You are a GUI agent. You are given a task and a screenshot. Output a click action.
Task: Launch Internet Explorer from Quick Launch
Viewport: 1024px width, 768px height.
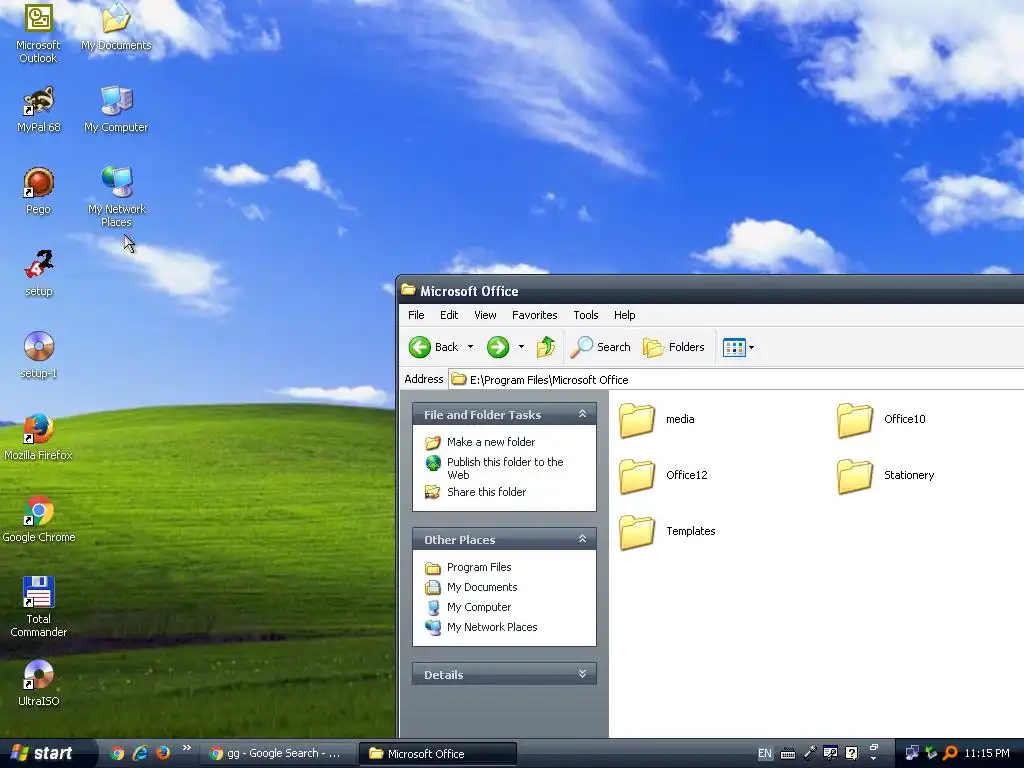click(x=140, y=753)
